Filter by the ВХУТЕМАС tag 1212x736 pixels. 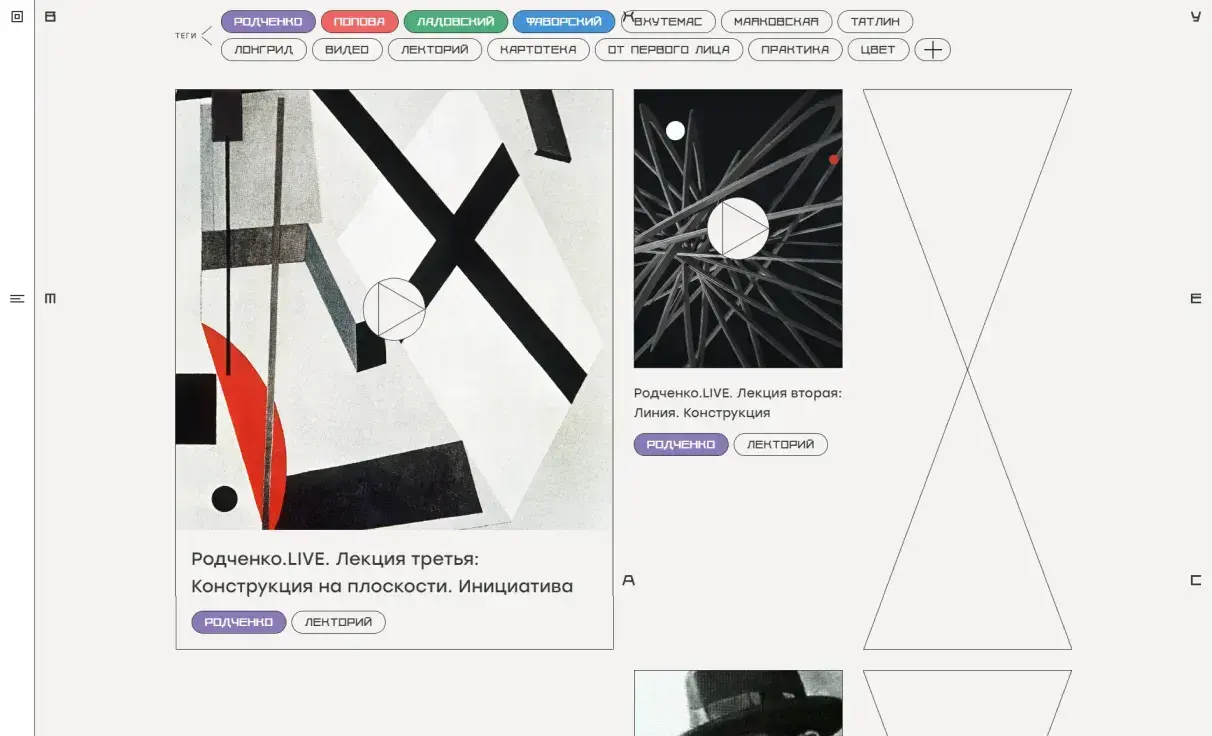[668, 21]
